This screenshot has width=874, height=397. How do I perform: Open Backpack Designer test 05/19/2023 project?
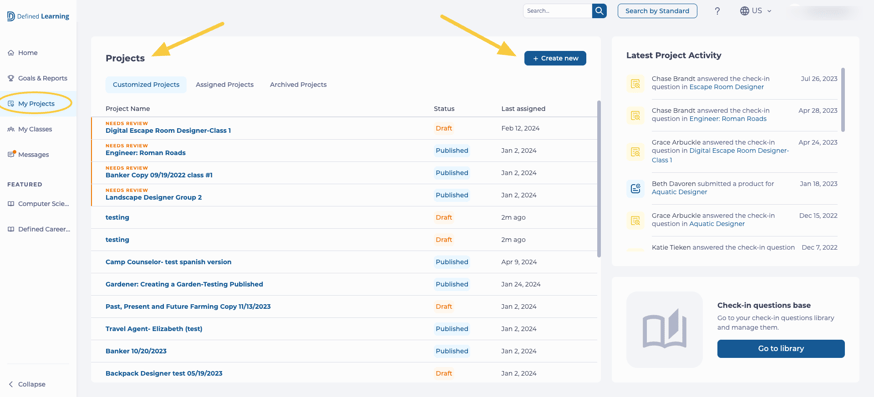tap(164, 374)
